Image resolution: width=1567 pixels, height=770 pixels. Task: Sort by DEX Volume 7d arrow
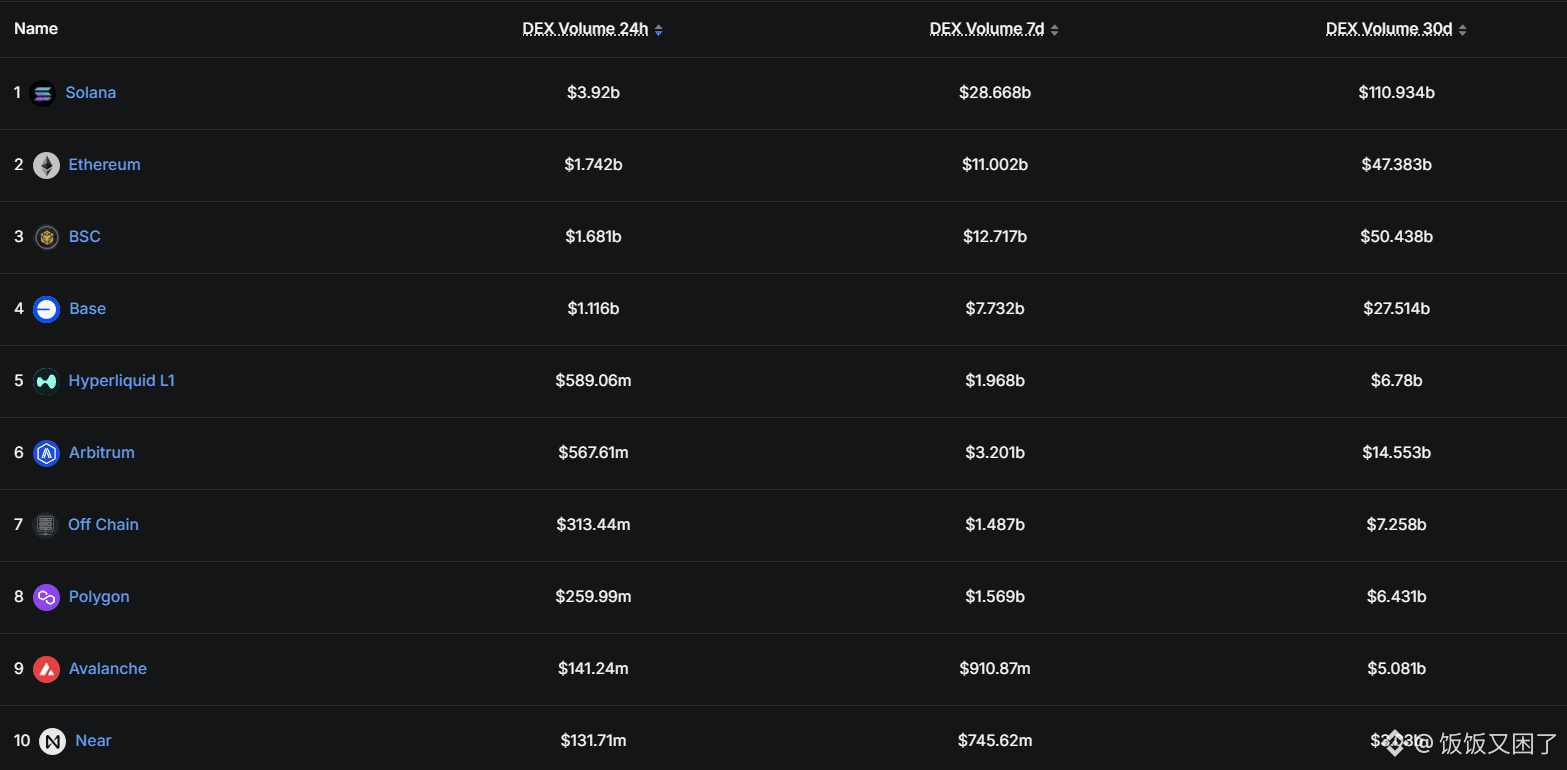[1054, 30]
